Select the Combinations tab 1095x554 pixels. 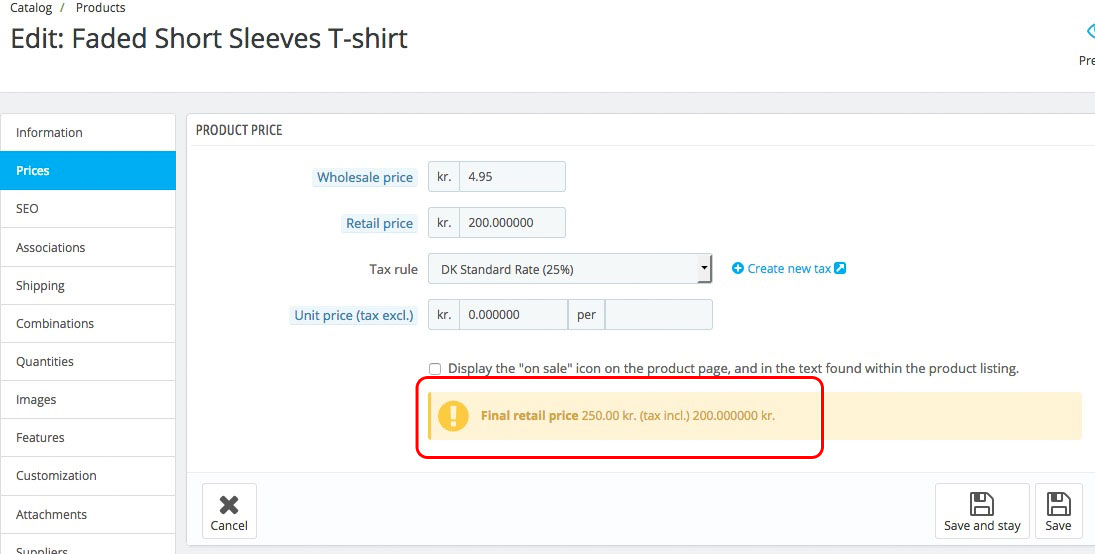(x=88, y=323)
